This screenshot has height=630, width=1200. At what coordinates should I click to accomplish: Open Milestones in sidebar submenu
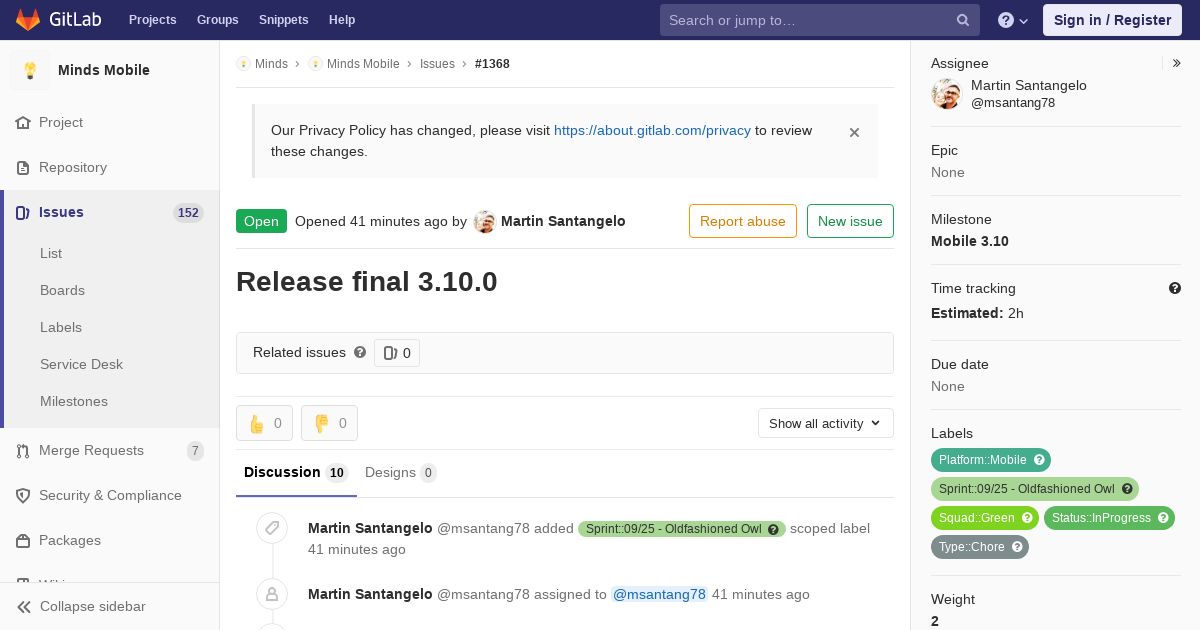[x=74, y=401]
